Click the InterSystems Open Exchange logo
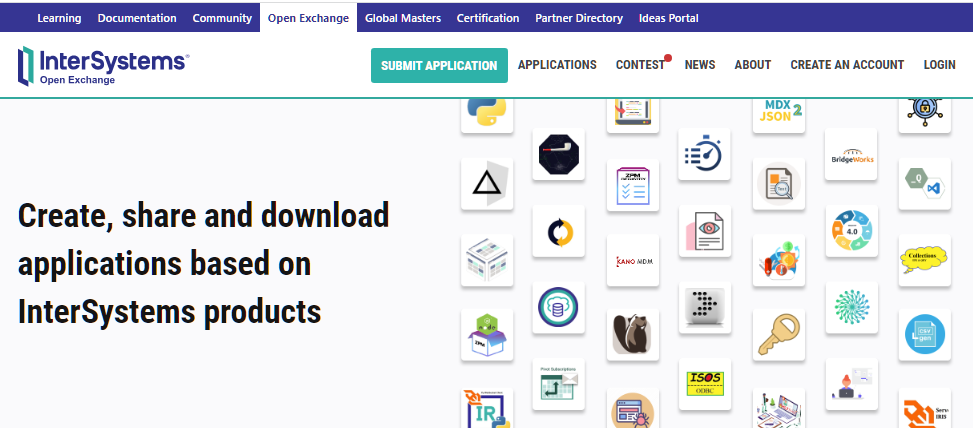This screenshot has width=973, height=445. coord(103,65)
